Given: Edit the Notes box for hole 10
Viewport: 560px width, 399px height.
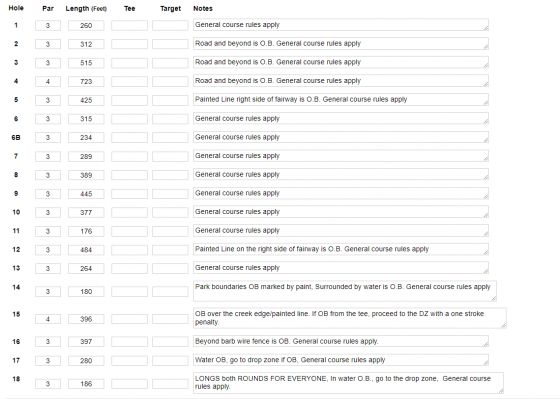Looking at the screenshot, I should (341, 212).
